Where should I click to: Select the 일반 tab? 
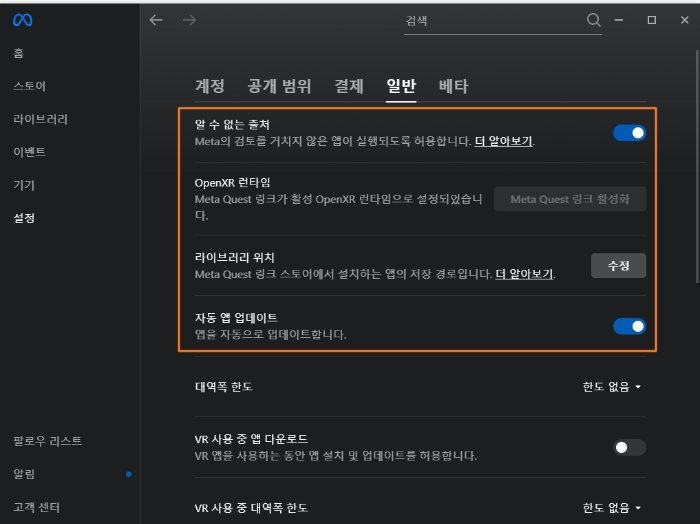401,86
